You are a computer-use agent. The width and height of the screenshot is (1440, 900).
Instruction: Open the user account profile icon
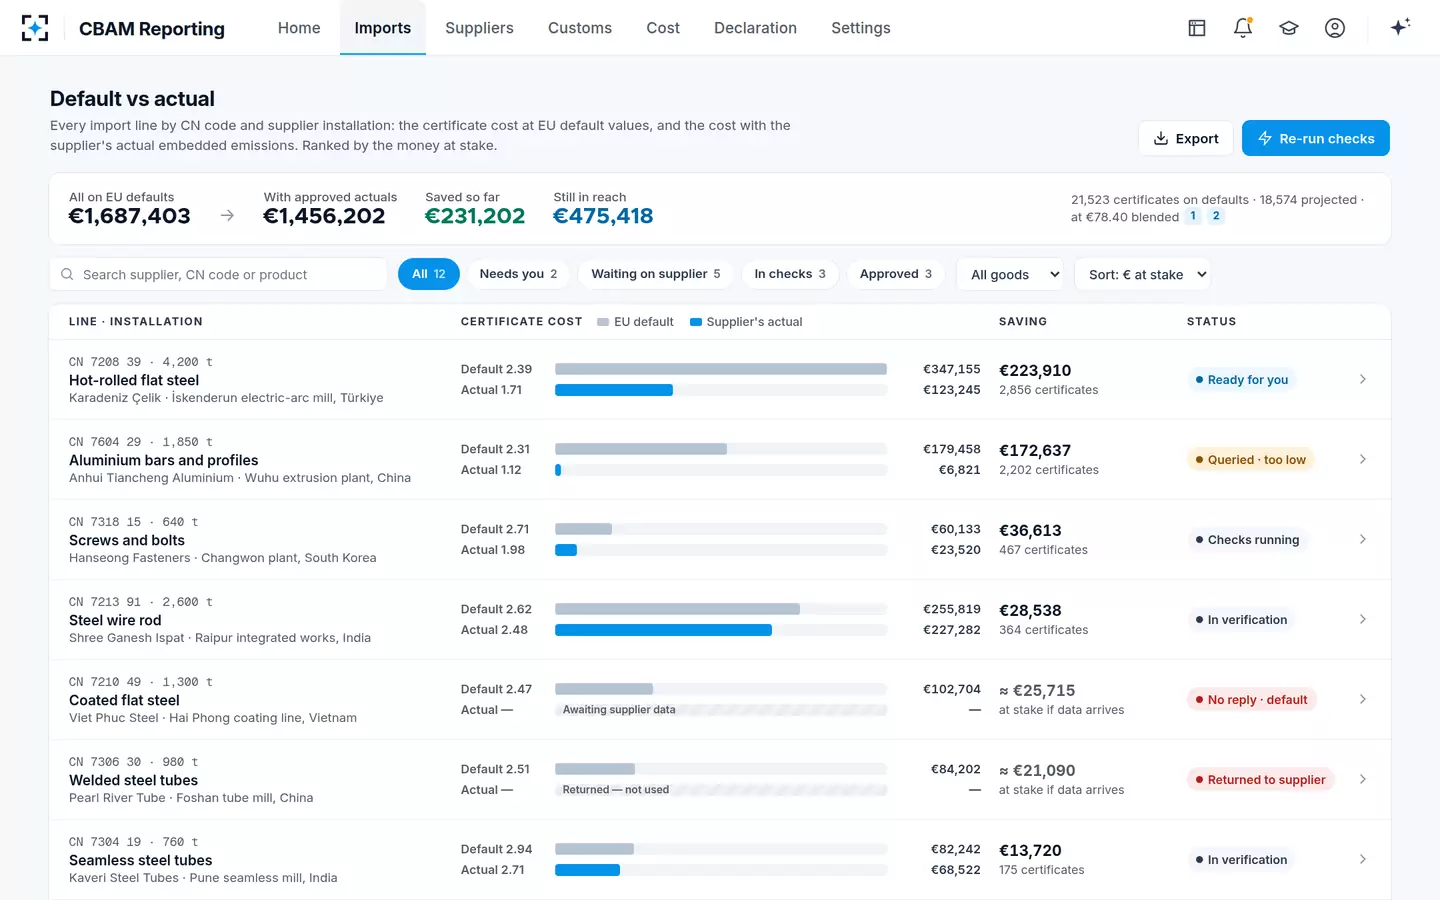click(x=1335, y=28)
